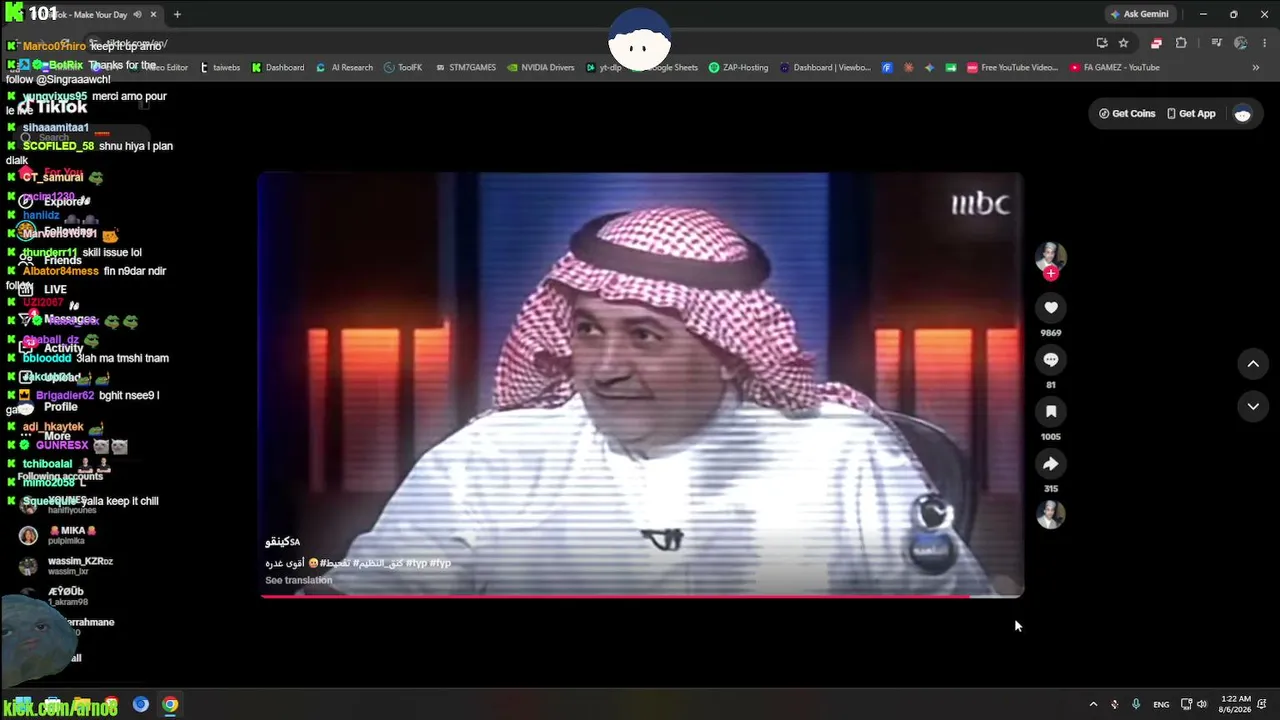Mute the TikTok browser tab audio
1280x720 pixels.
click(138, 14)
